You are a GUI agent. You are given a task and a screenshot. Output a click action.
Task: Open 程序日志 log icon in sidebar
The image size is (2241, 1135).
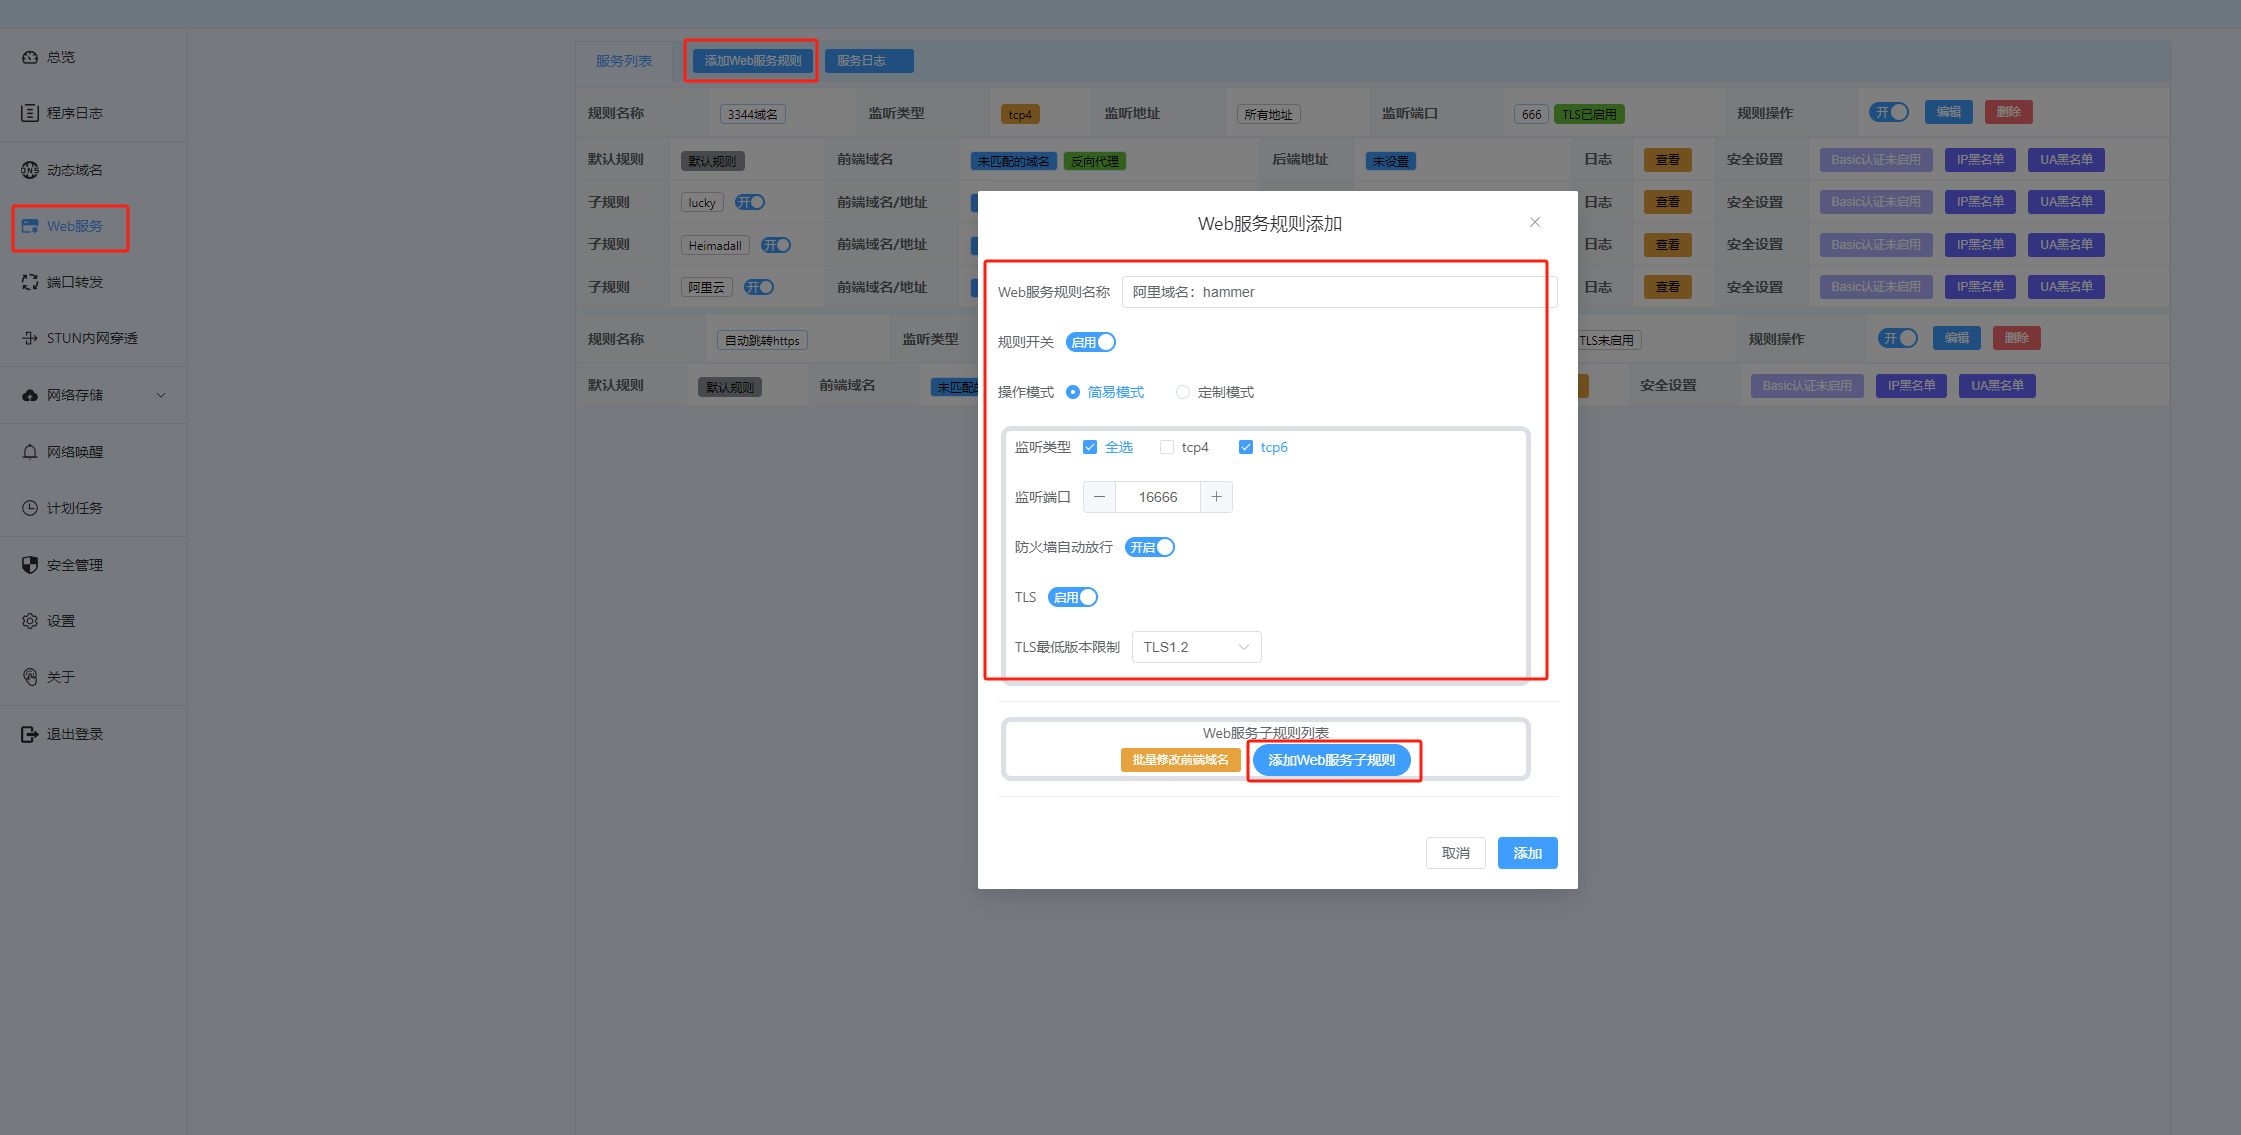[x=30, y=113]
